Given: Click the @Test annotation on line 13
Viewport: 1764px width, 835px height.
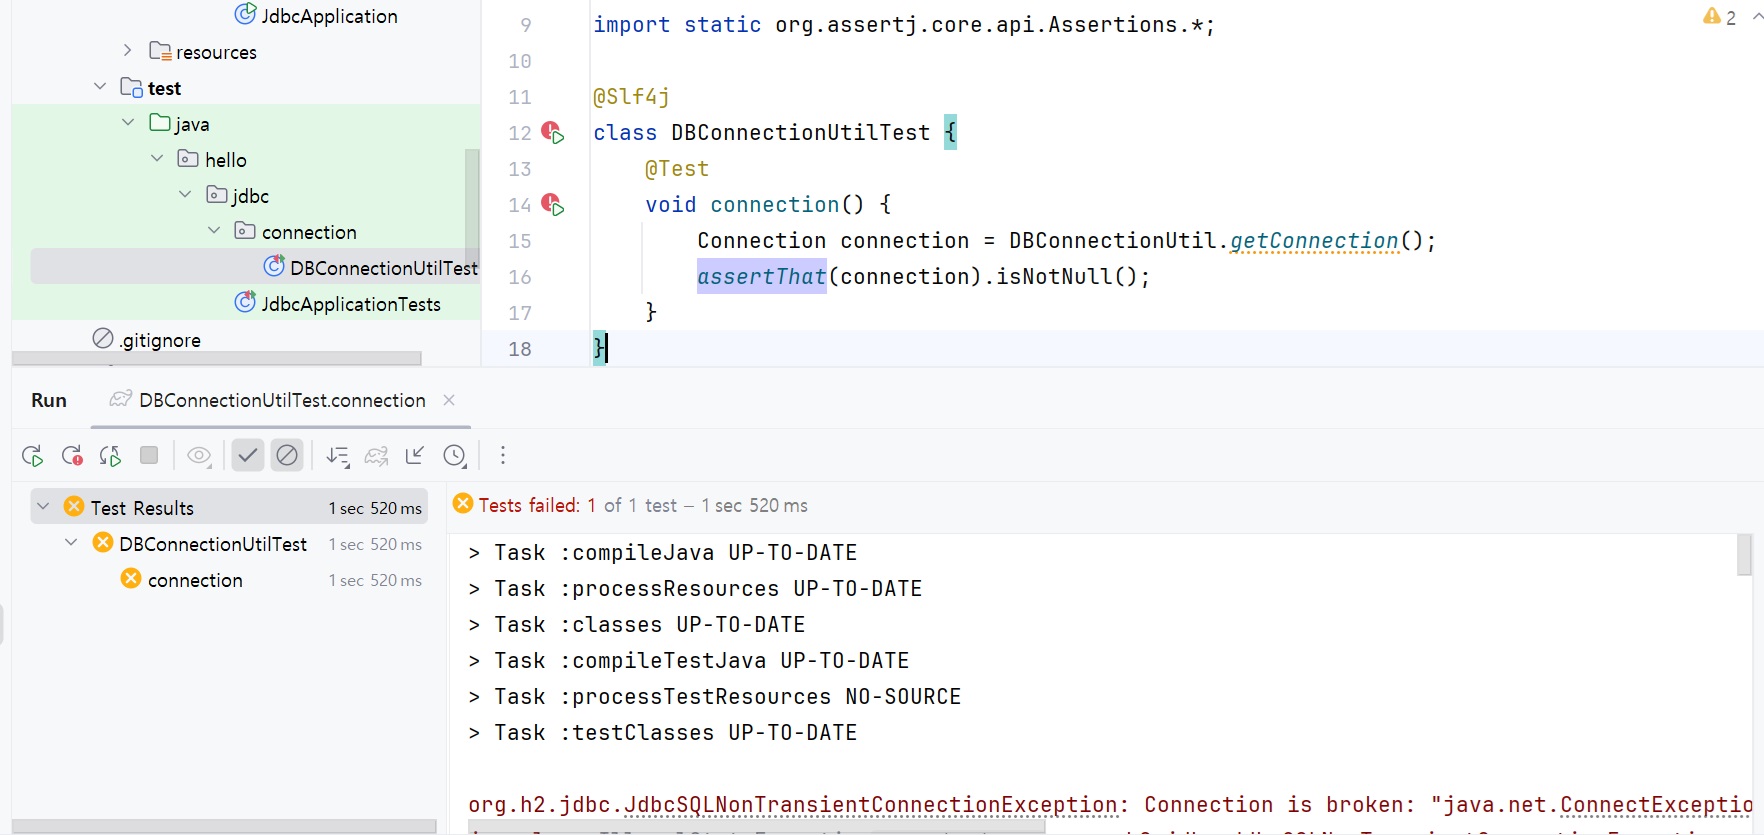Looking at the screenshot, I should pos(677,169).
